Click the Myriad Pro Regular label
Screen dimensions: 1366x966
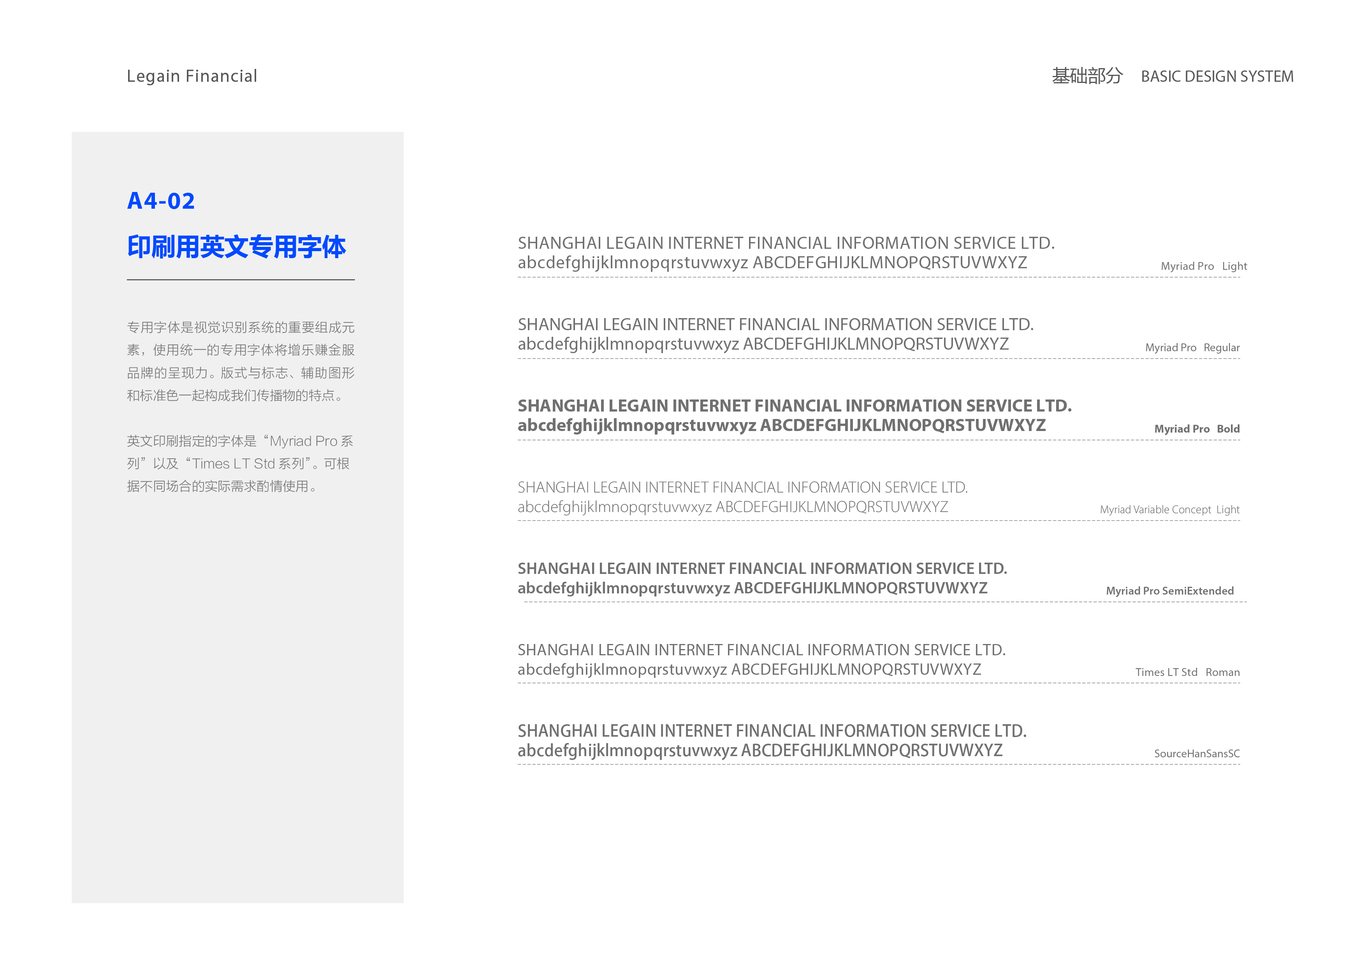click(x=1192, y=348)
